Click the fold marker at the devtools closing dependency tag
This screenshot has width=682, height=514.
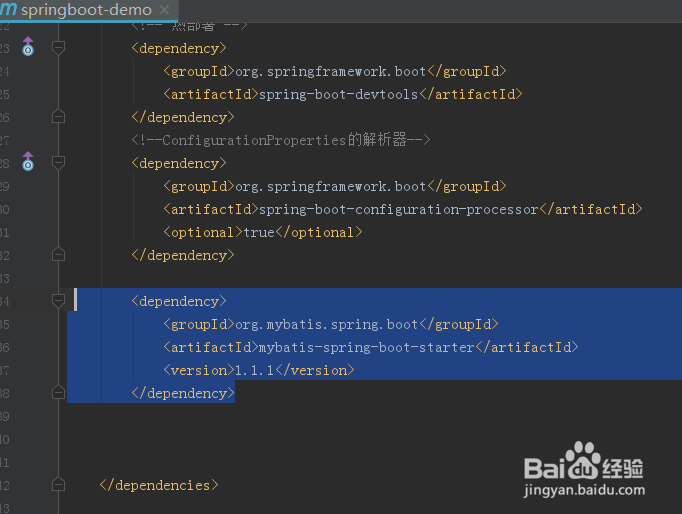click(58, 117)
